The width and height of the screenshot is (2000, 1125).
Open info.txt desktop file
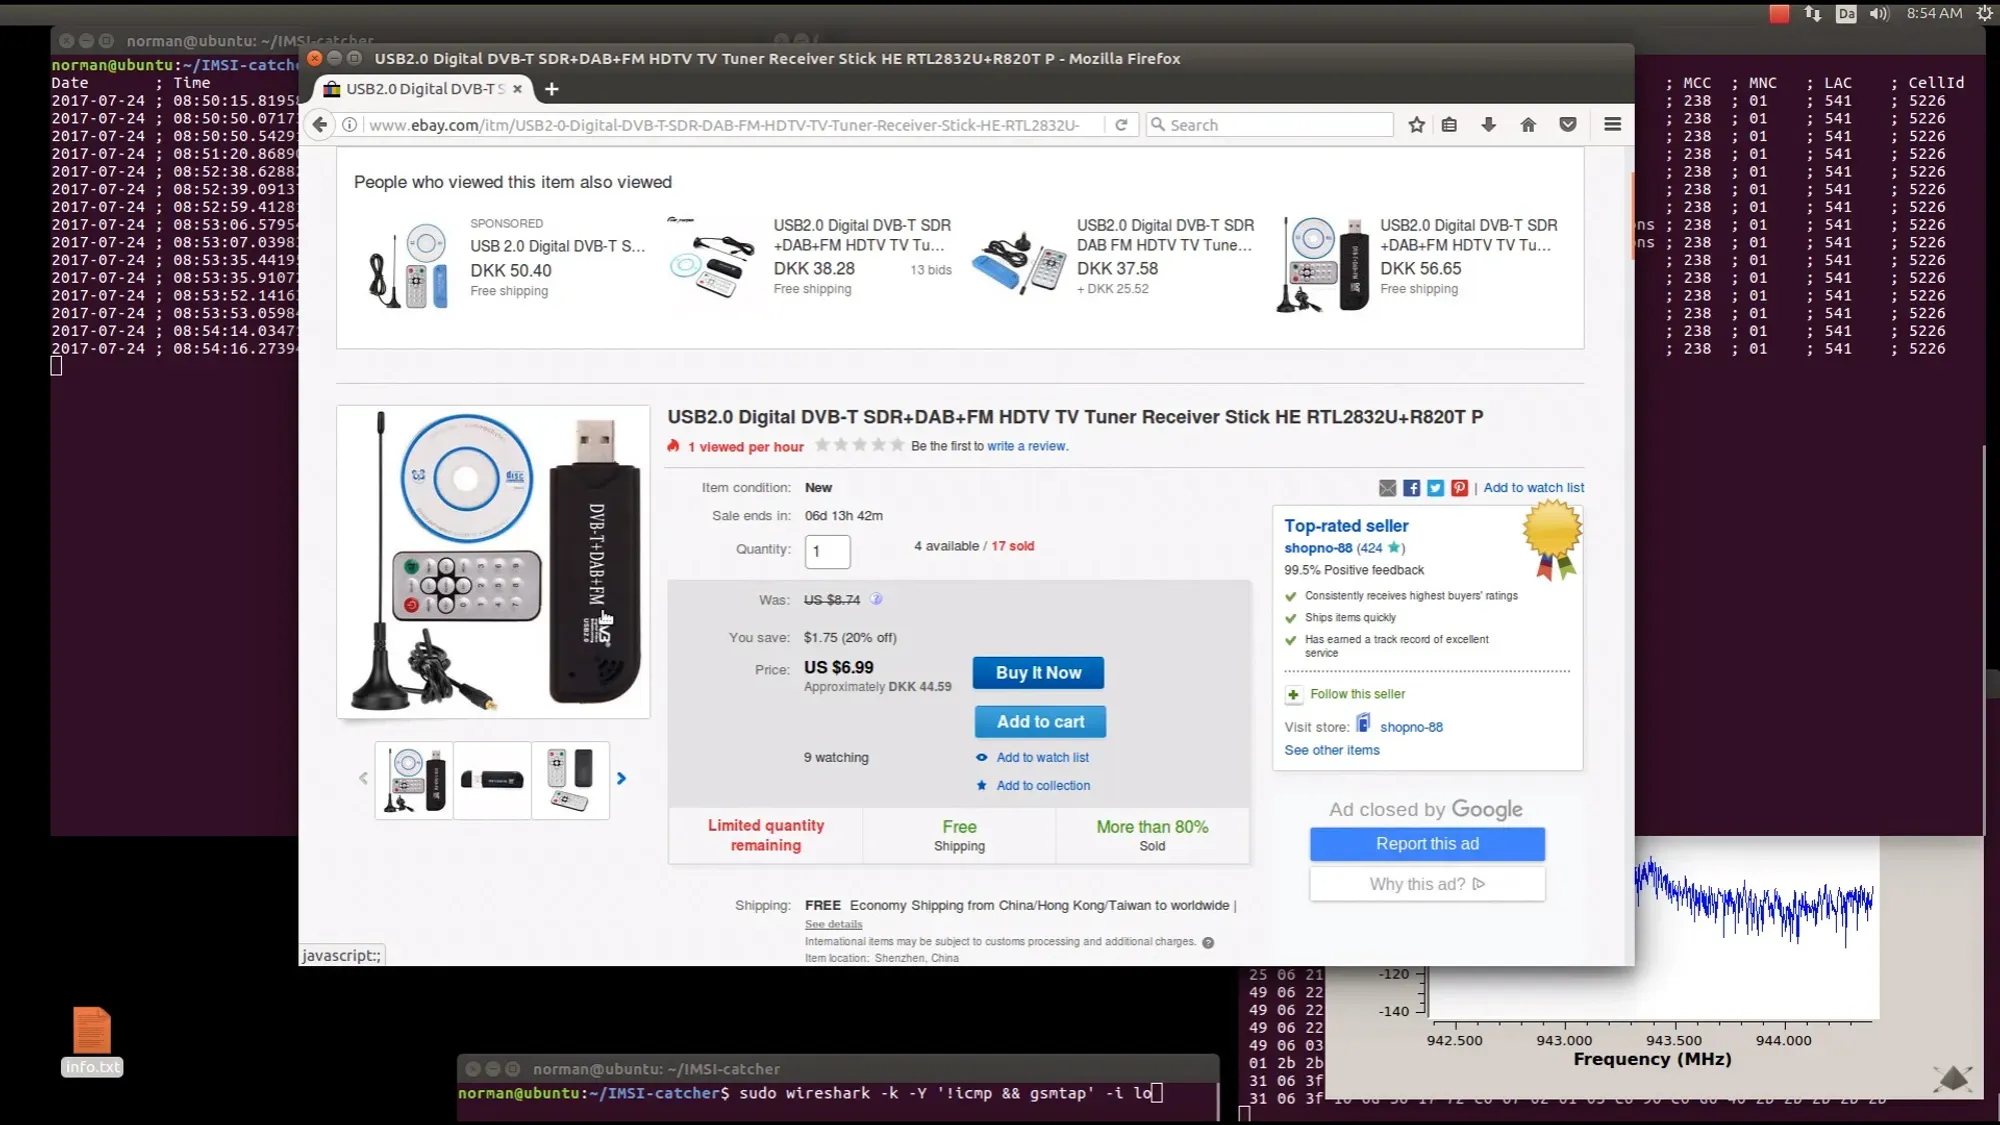pos(92,1040)
